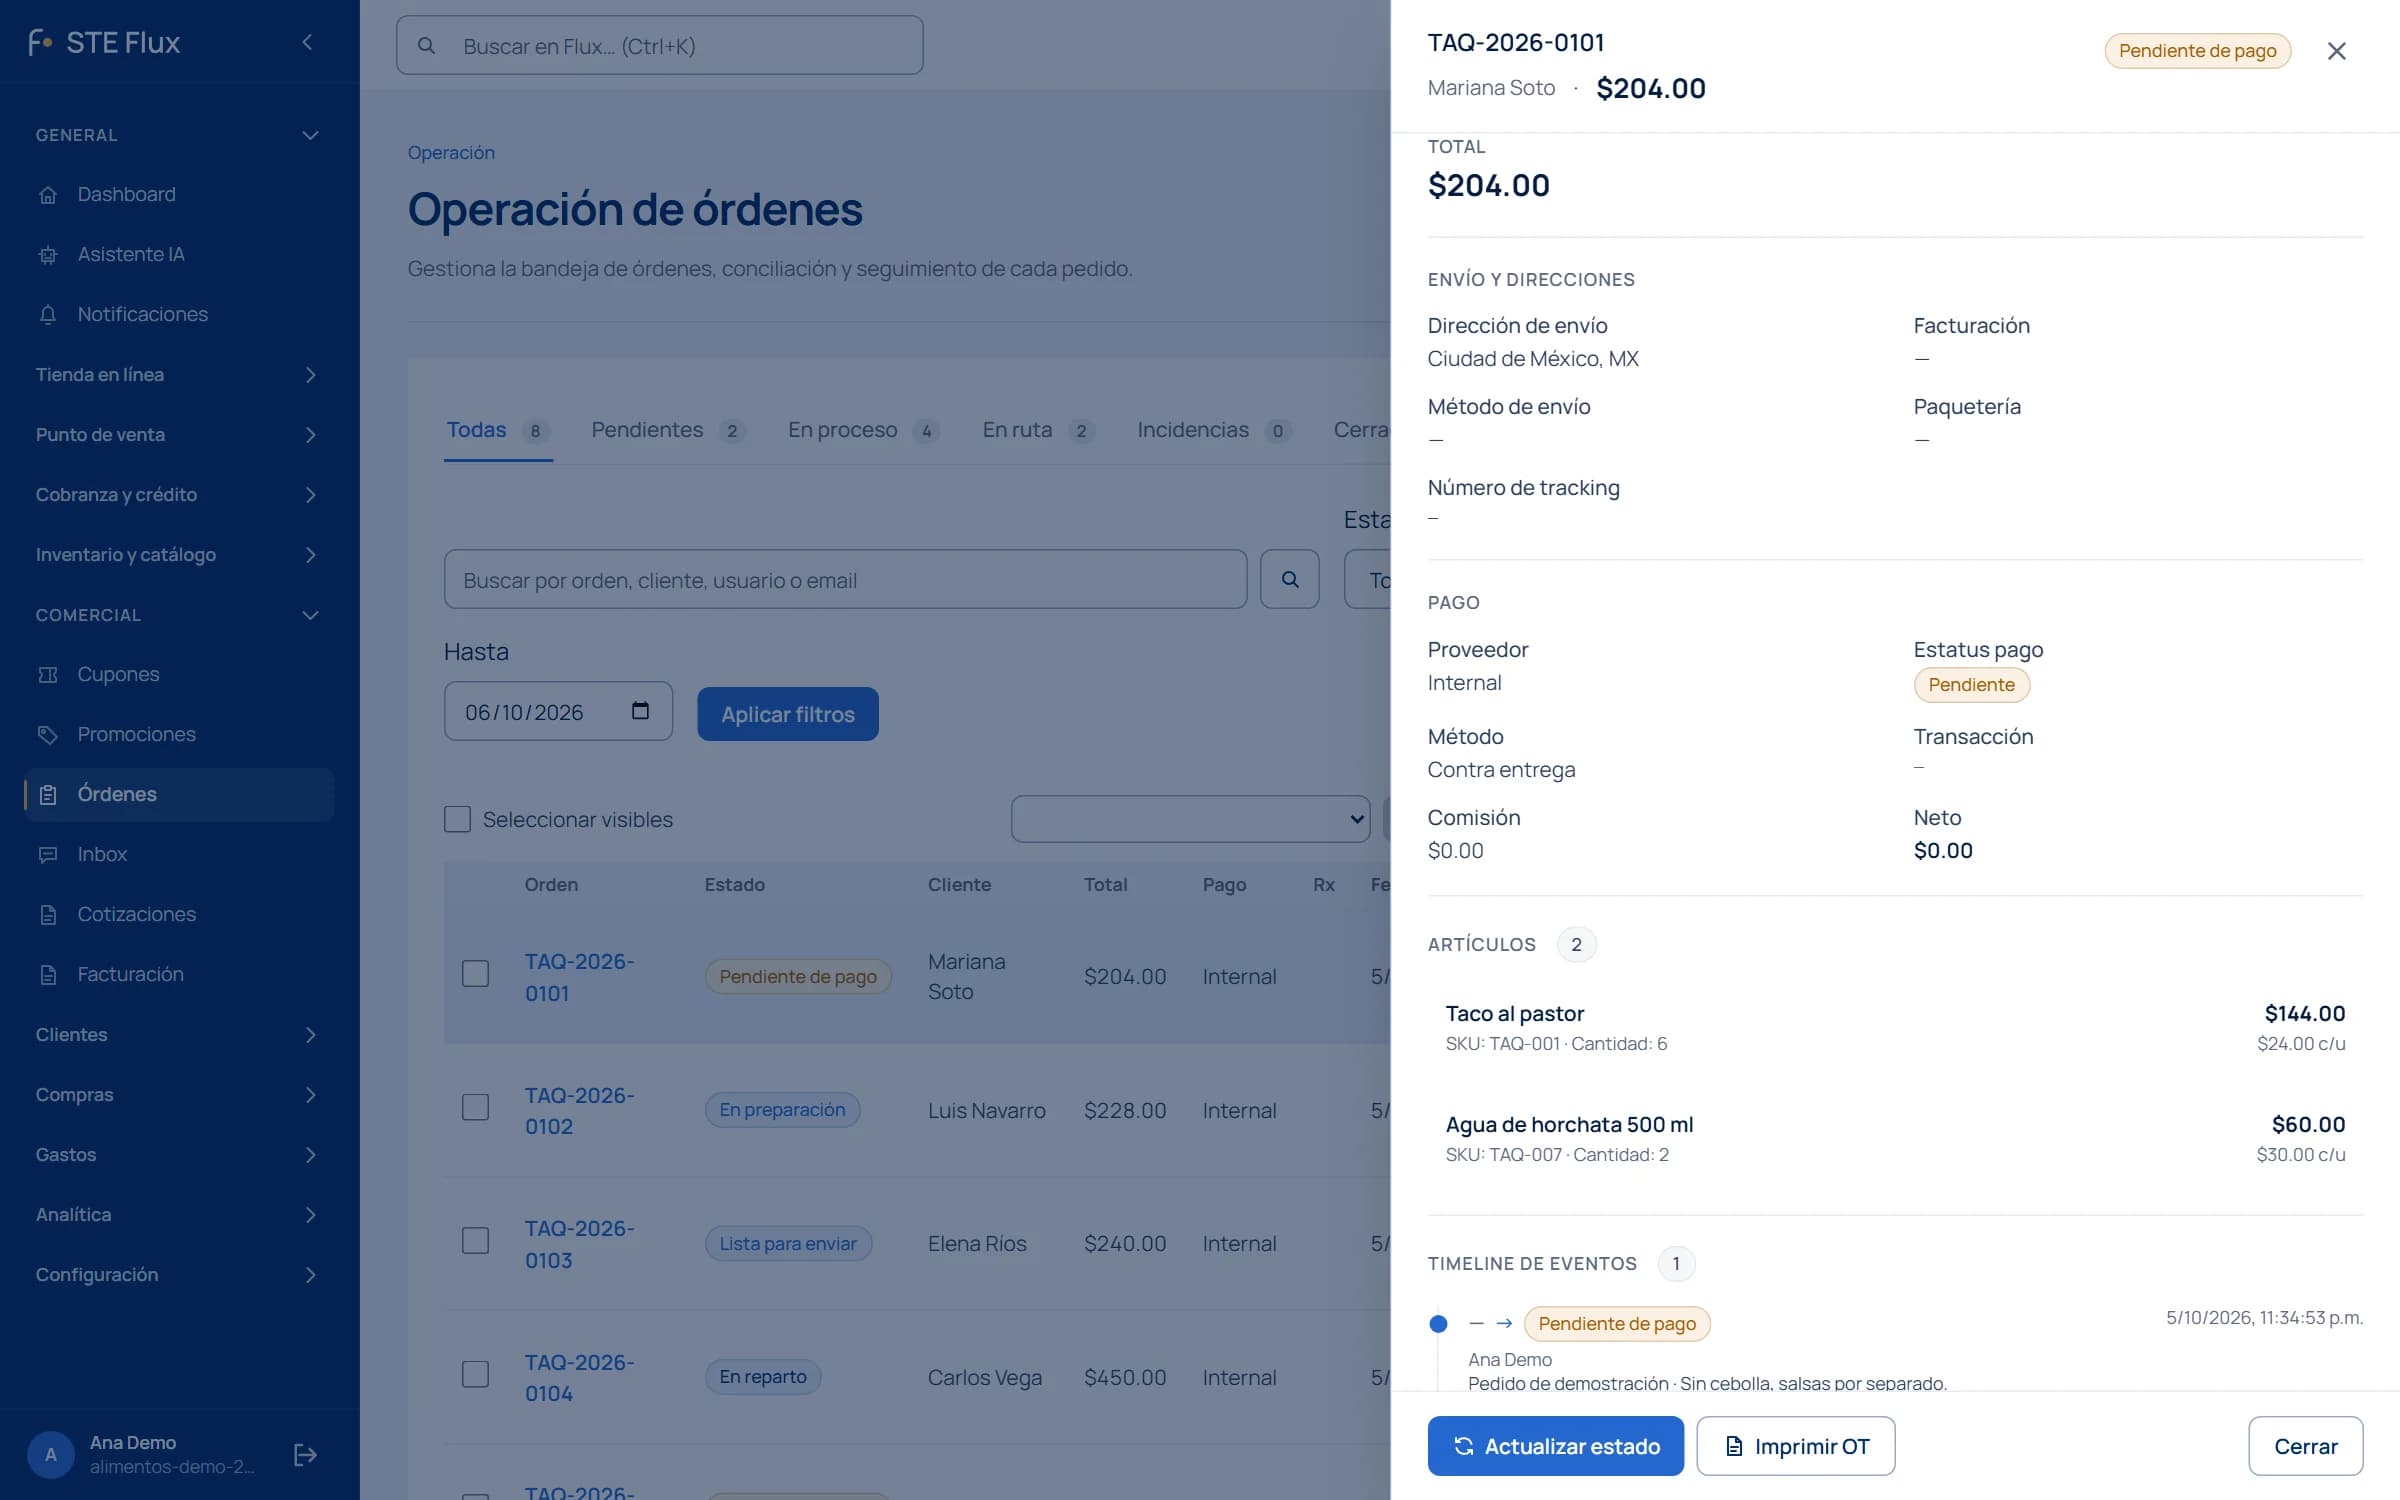Check the Seleccionar visibles checkbox
Image resolution: width=2400 pixels, height=1500 pixels.
457,819
